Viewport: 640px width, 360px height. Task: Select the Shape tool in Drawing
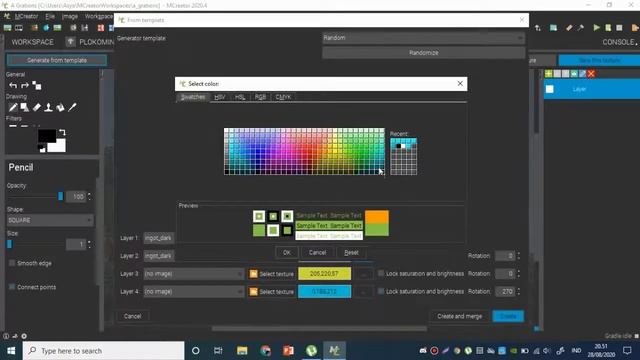[24, 107]
